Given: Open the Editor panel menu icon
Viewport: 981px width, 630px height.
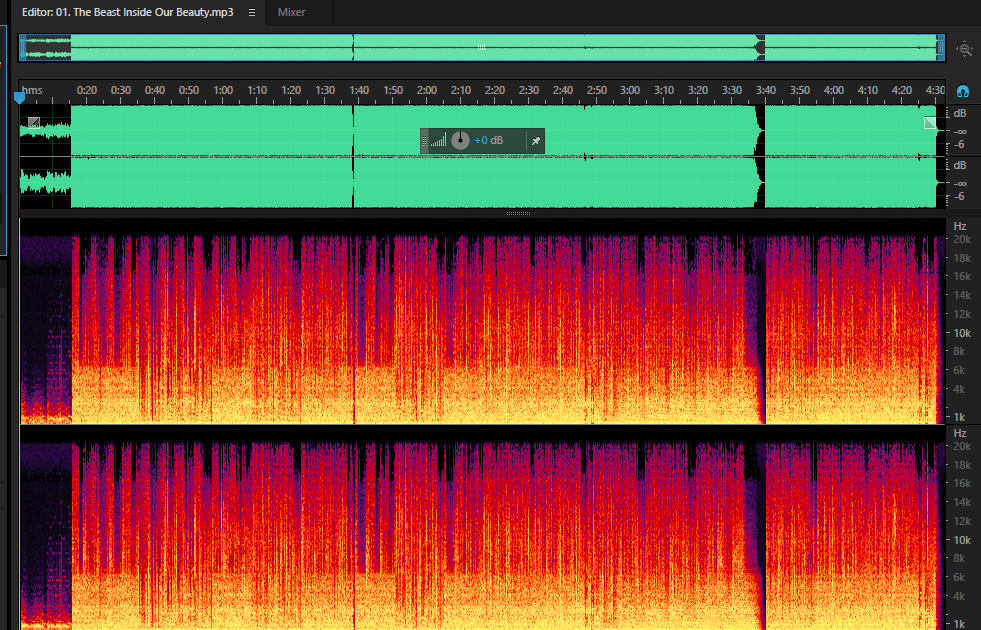Looking at the screenshot, I should pos(252,13).
